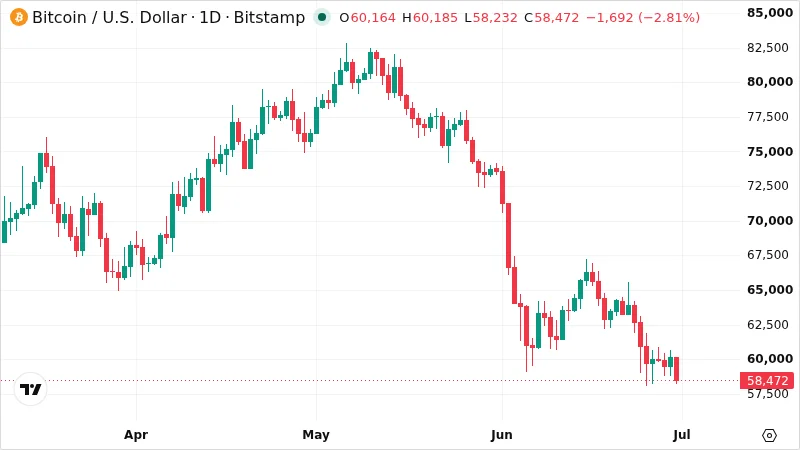This screenshot has height=450, width=800.
Task: Click the 70,000 price scale label
Action: pyautogui.click(x=770, y=220)
